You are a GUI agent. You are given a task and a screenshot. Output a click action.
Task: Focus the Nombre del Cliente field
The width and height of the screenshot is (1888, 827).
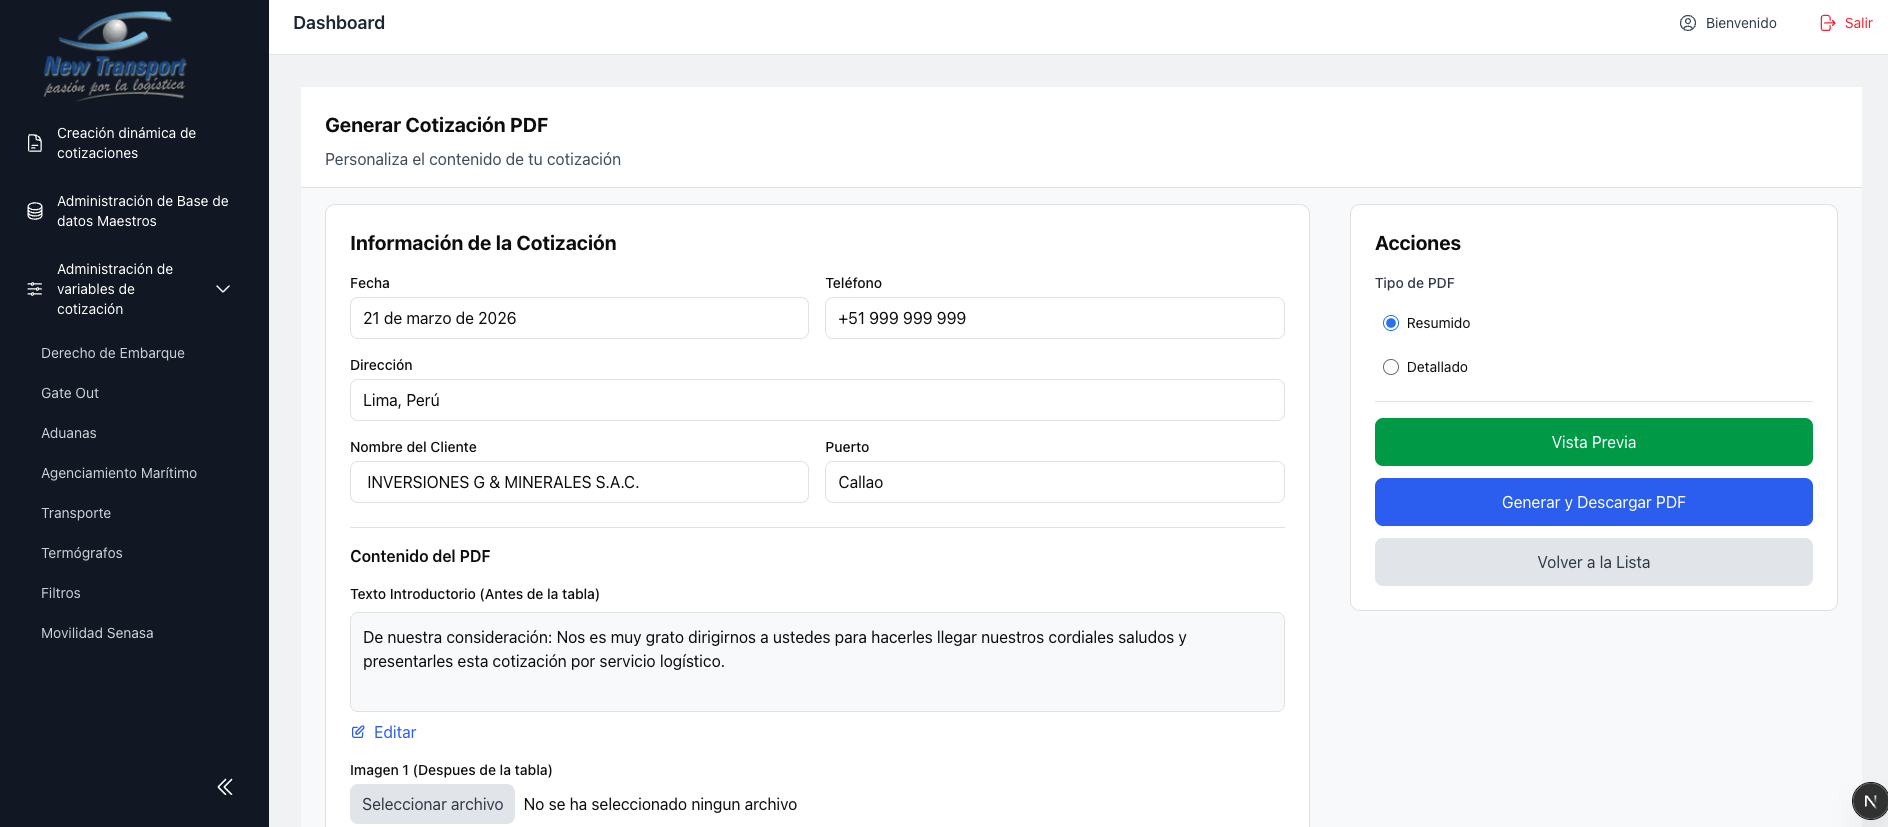tap(579, 482)
